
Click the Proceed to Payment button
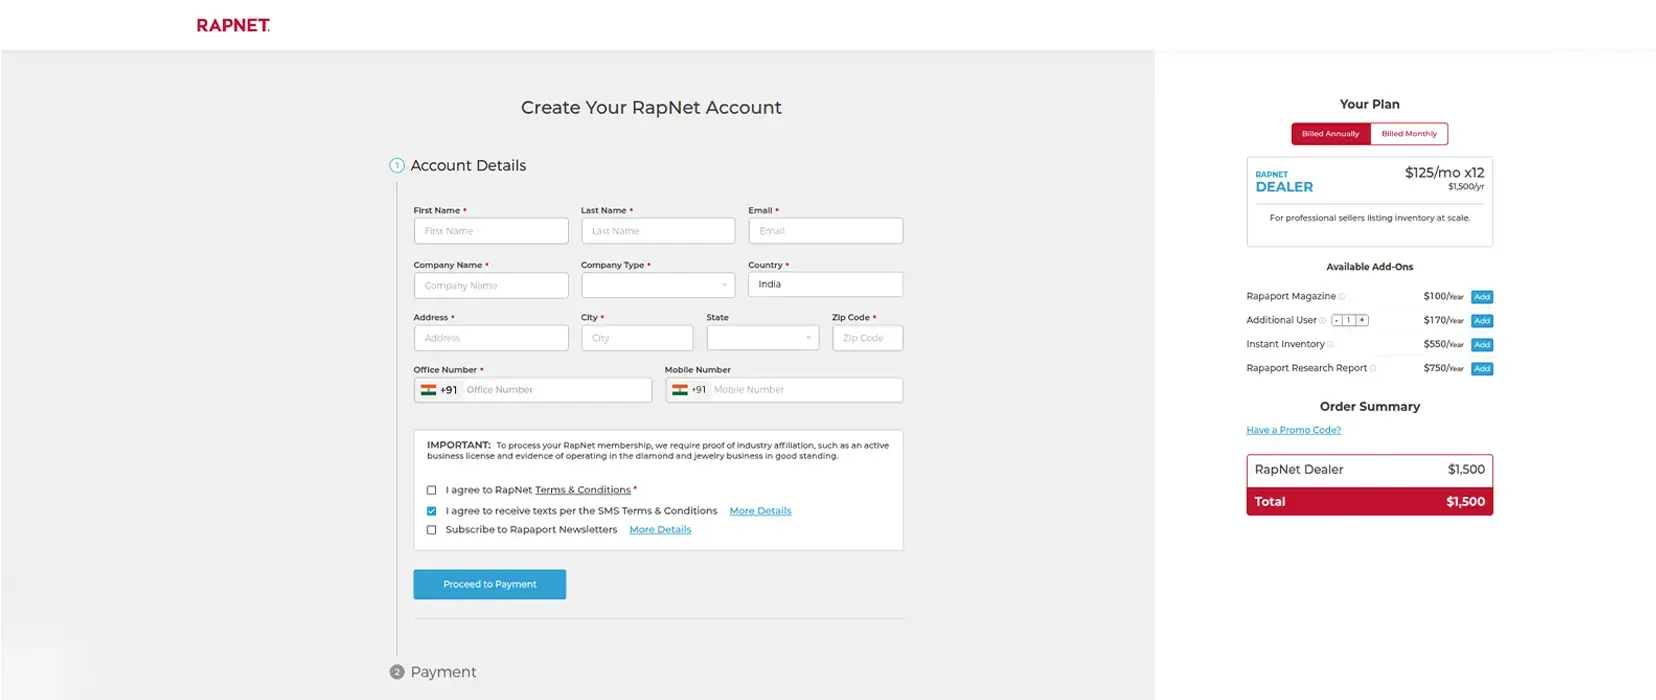click(490, 584)
